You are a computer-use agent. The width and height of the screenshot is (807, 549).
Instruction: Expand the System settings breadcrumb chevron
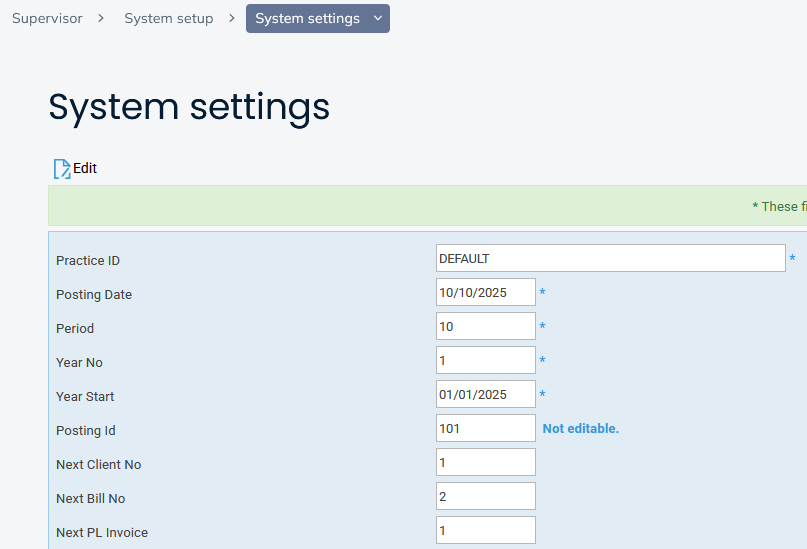(377, 18)
